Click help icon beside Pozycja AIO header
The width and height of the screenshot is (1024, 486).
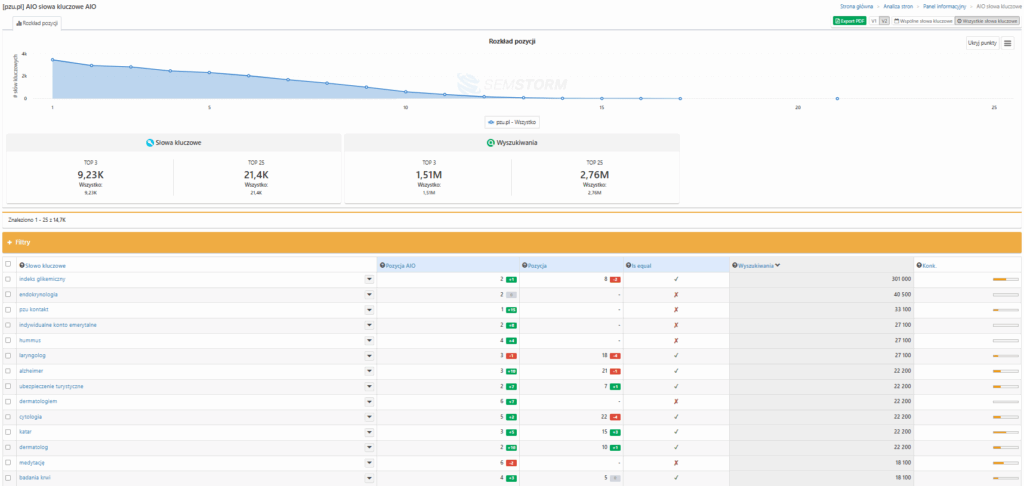pyautogui.click(x=383, y=265)
